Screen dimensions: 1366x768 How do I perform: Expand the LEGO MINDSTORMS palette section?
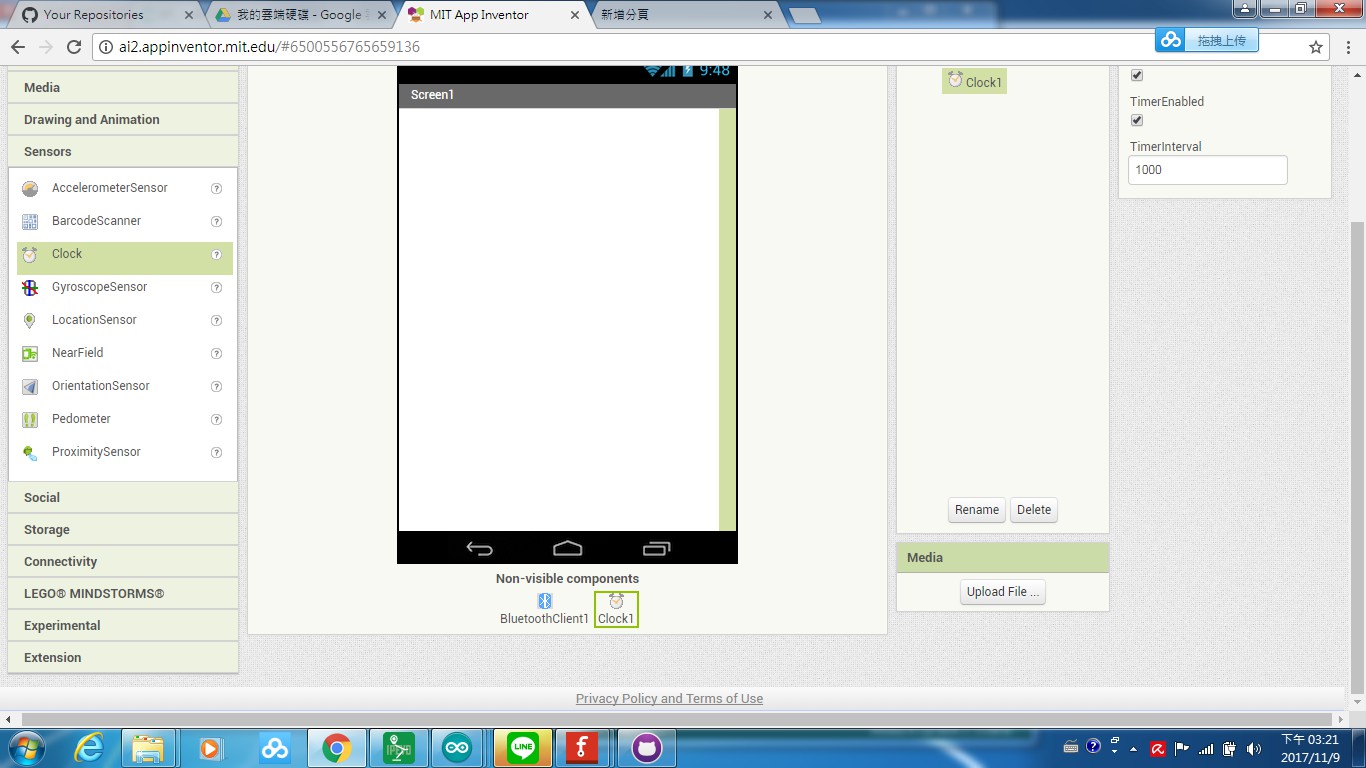(x=123, y=593)
